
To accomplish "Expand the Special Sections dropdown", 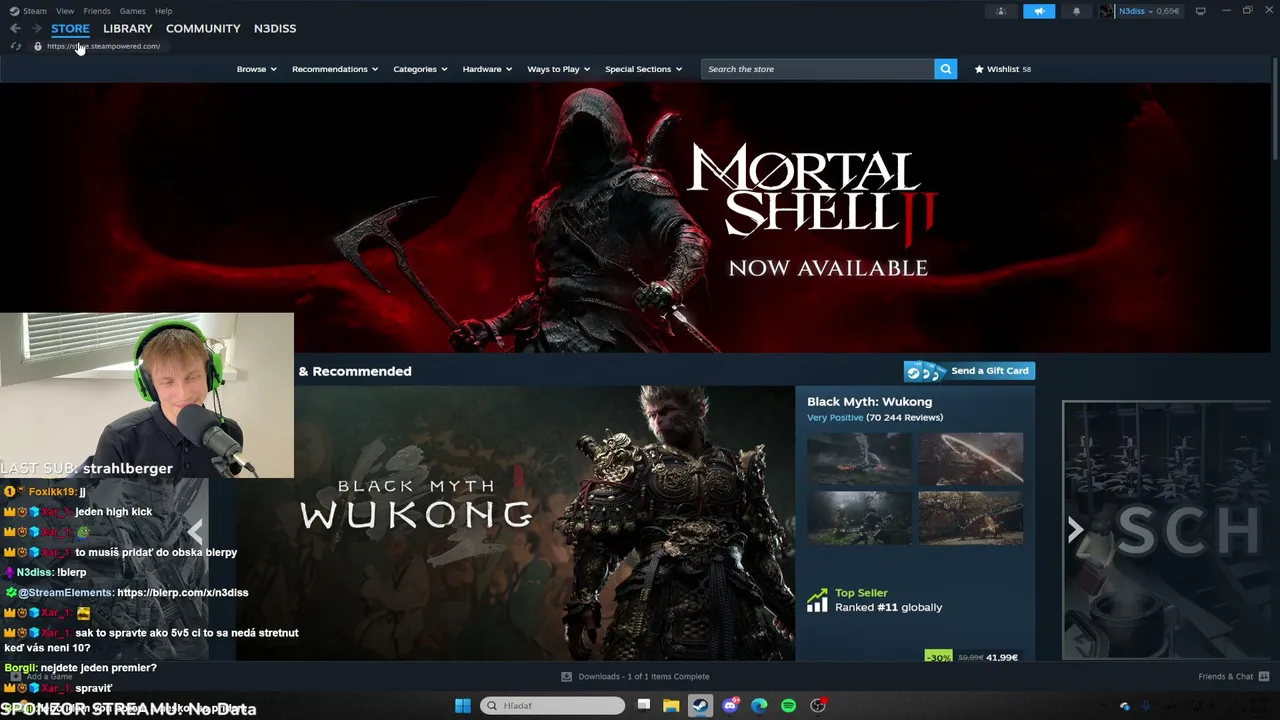I will pyautogui.click(x=643, y=69).
